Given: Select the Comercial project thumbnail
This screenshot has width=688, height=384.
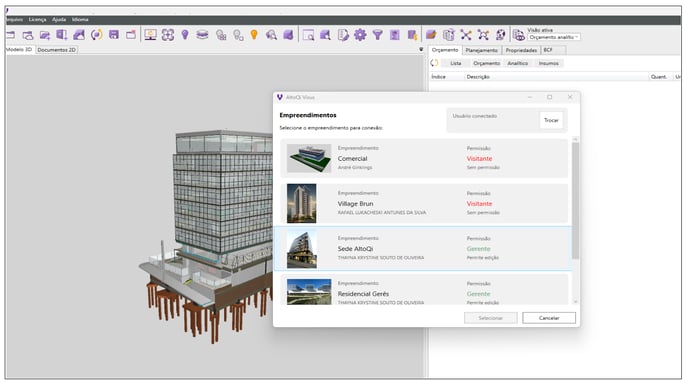Looking at the screenshot, I should click(309, 158).
